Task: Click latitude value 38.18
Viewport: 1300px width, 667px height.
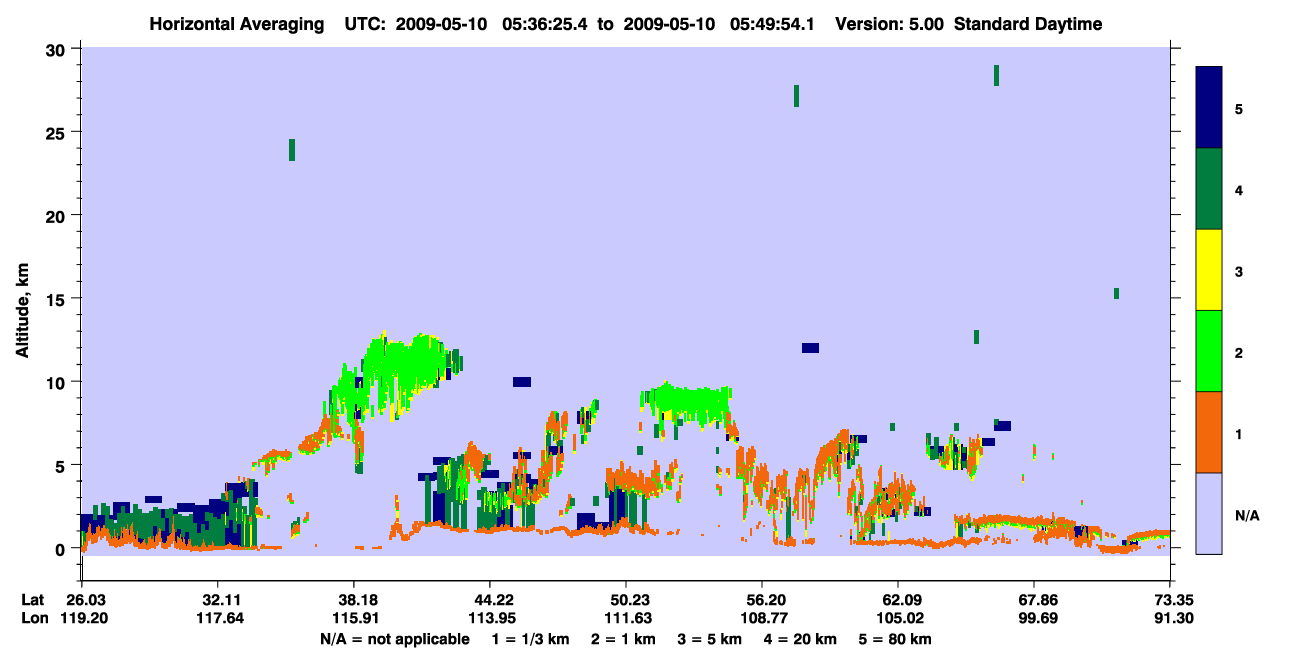Action: [353, 600]
